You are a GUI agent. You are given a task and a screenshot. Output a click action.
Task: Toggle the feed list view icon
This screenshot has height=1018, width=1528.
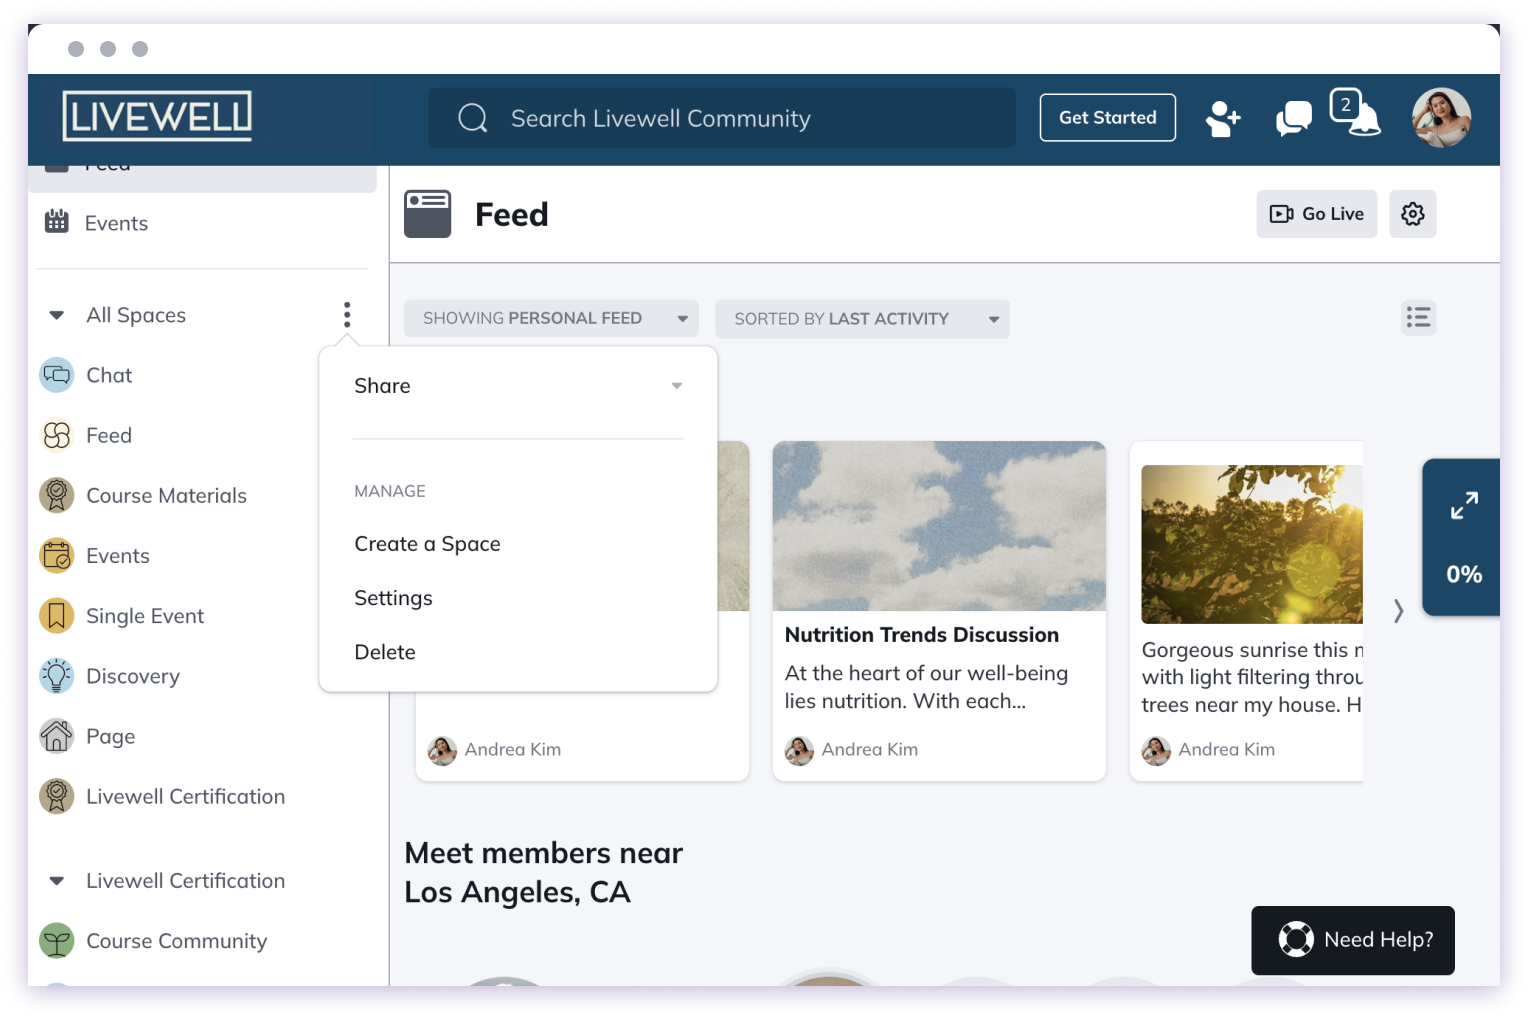coord(1418,317)
